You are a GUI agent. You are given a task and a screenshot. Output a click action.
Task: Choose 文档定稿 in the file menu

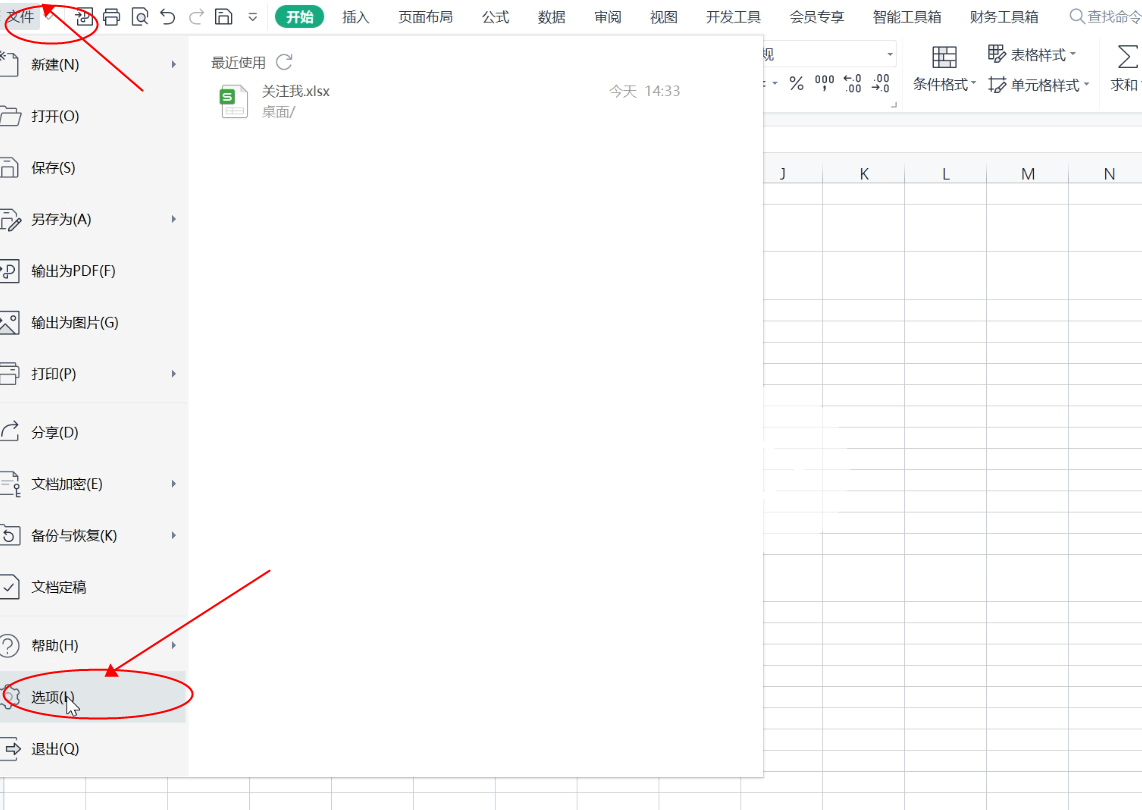92,587
